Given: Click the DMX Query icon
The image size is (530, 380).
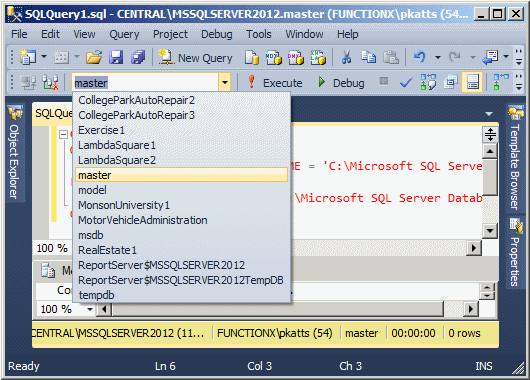Looking at the screenshot, I should (x=296, y=57).
